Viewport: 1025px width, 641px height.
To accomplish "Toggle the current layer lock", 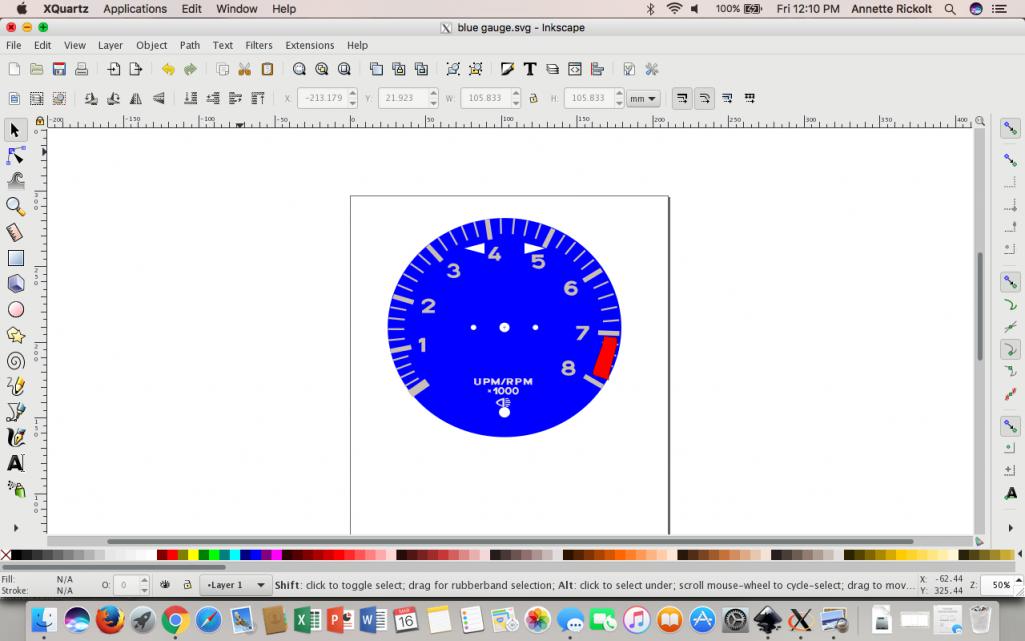I will coord(187,585).
